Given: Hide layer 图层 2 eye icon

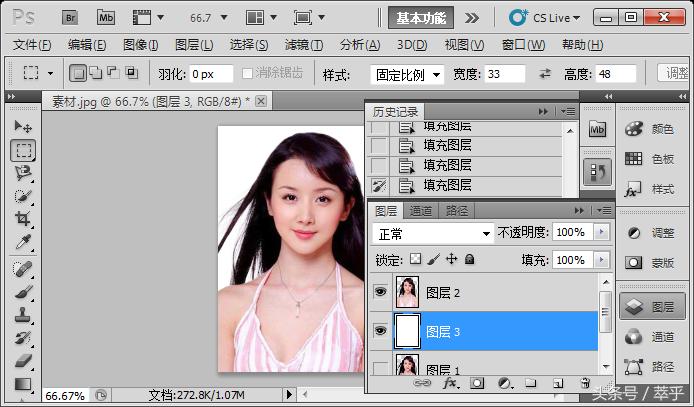Looking at the screenshot, I should point(381,292).
